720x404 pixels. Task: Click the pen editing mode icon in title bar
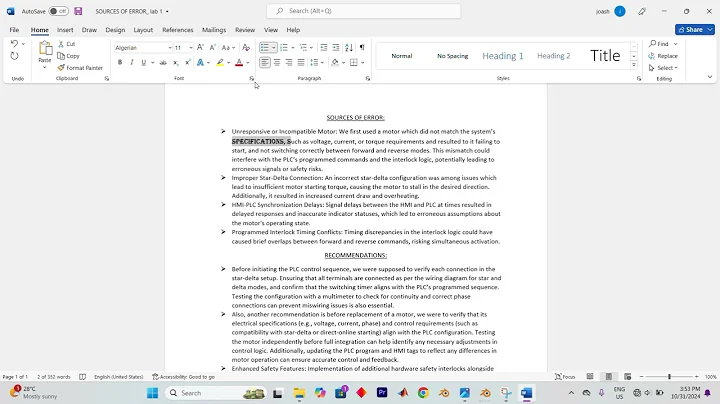[642, 11]
